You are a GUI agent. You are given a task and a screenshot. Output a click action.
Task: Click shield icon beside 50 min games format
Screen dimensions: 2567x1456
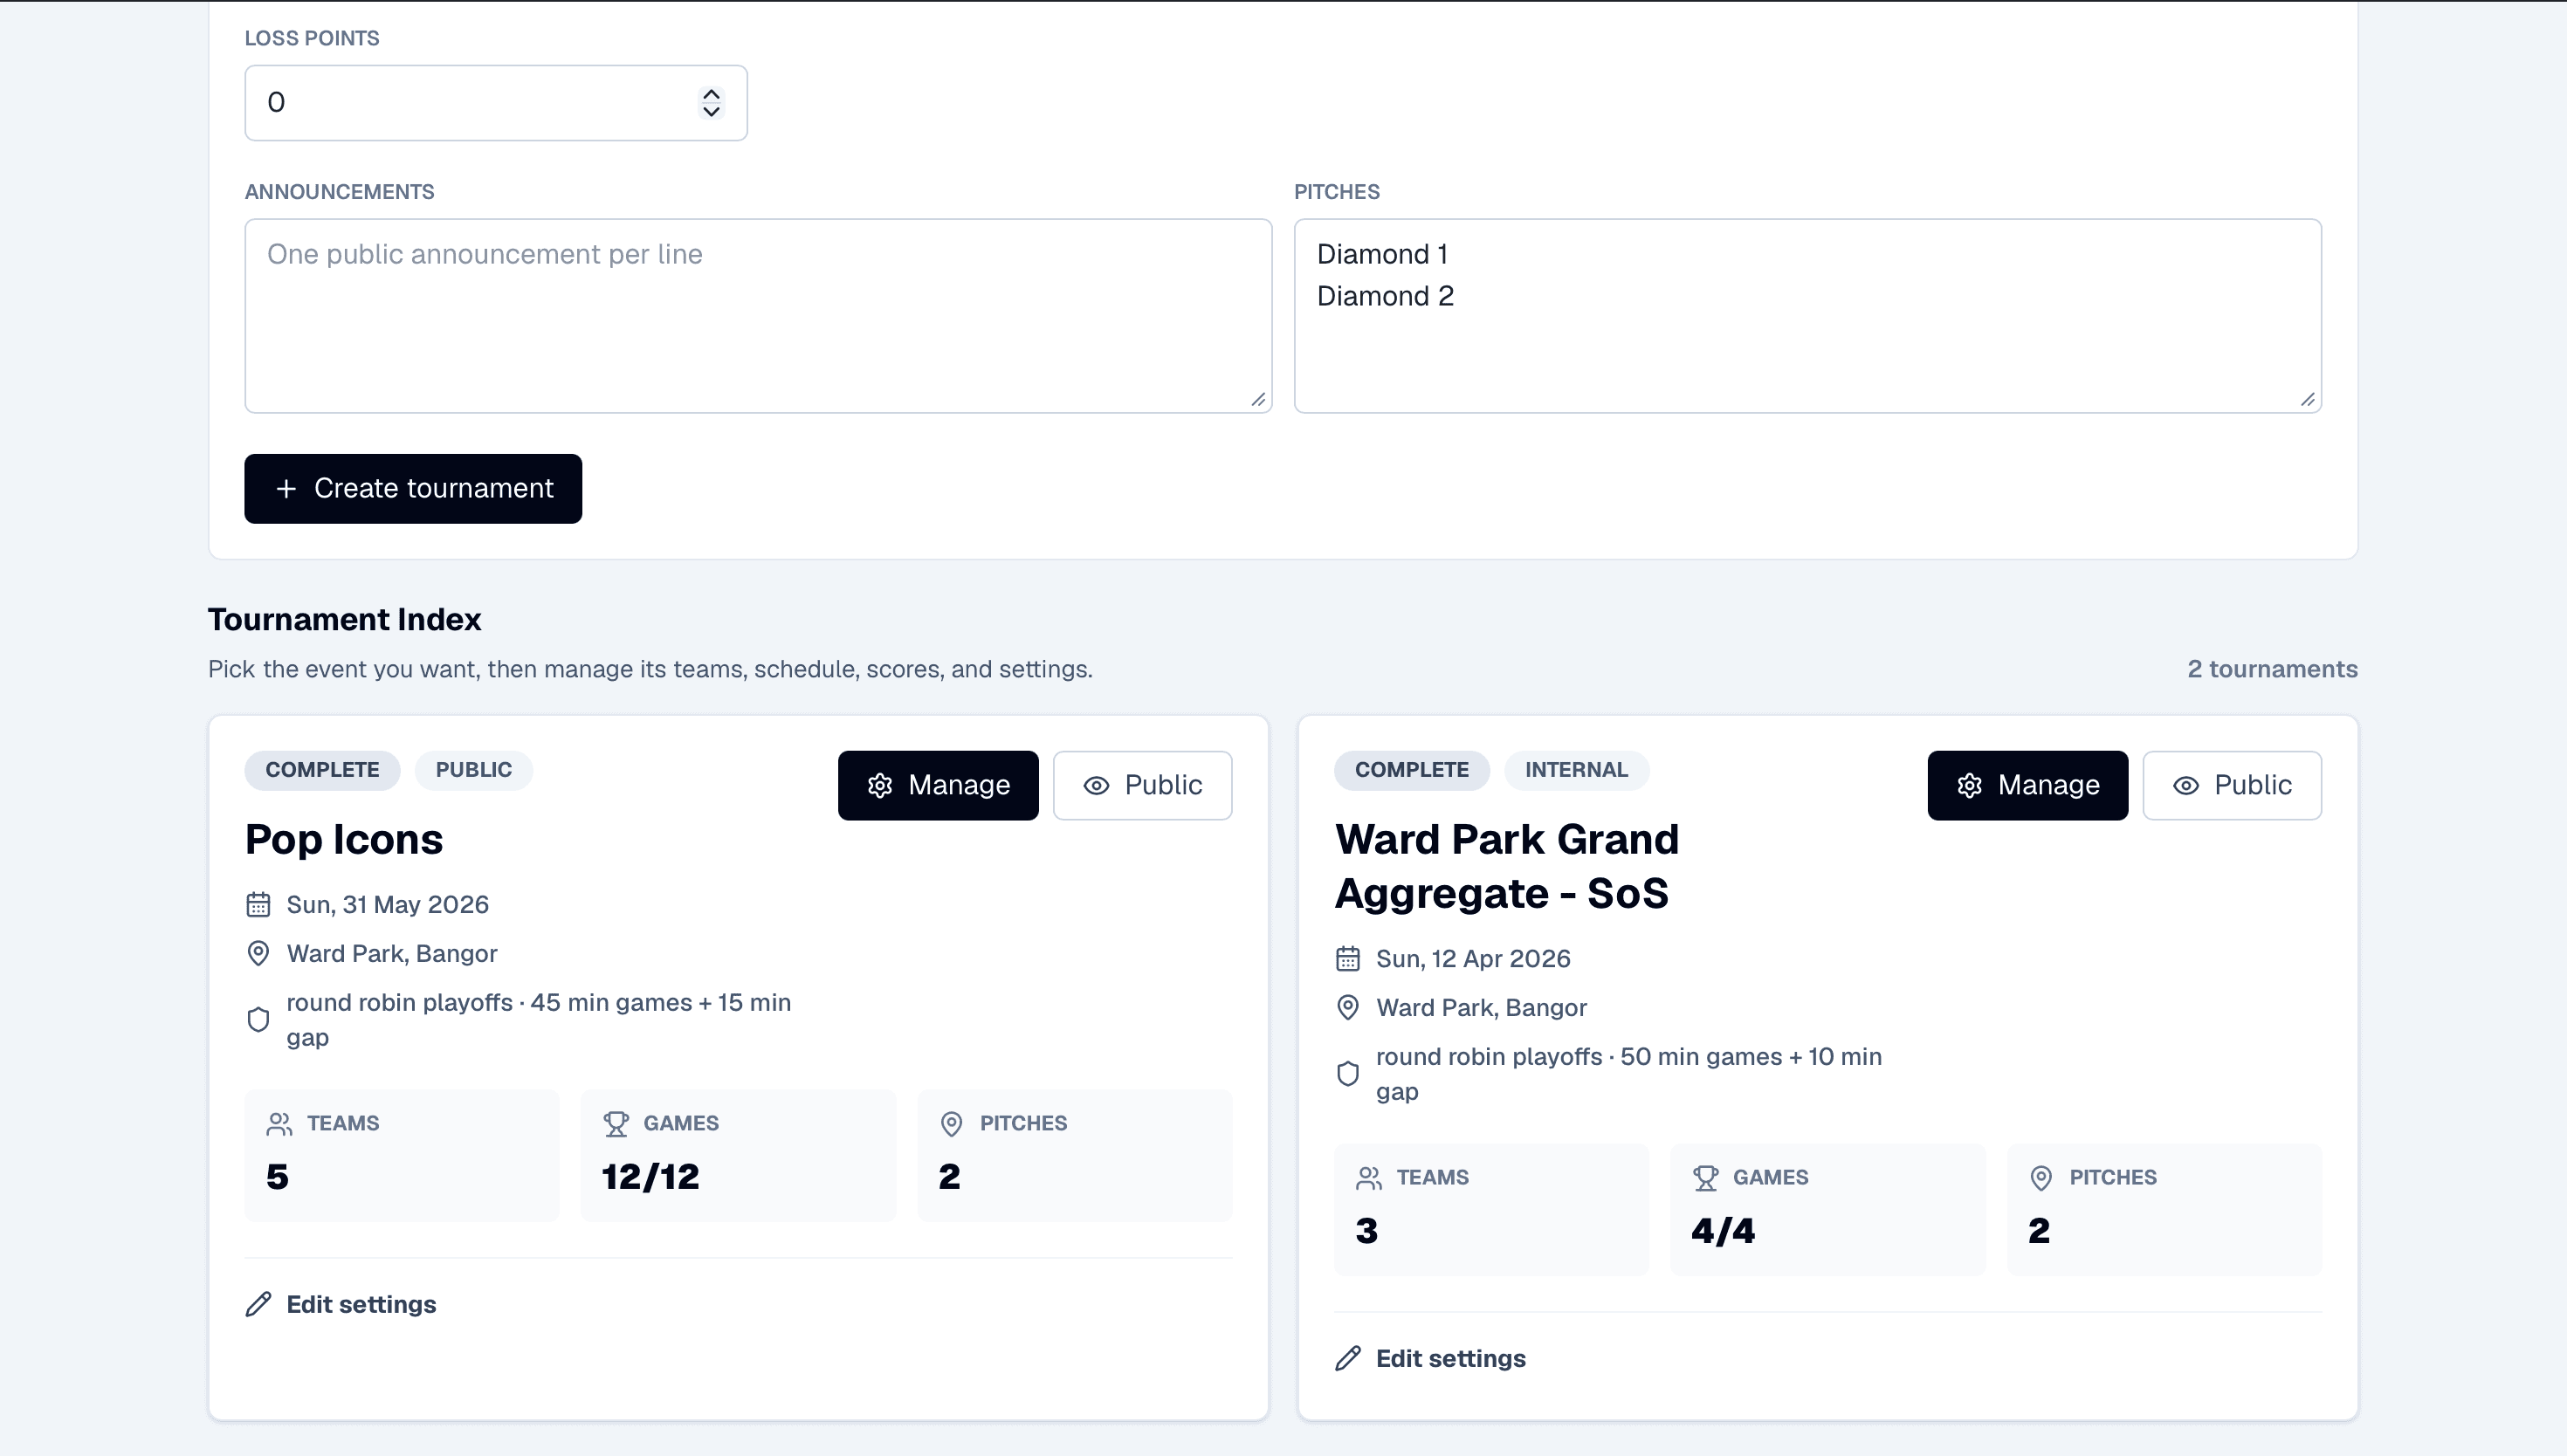[x=1348, y=1074]
